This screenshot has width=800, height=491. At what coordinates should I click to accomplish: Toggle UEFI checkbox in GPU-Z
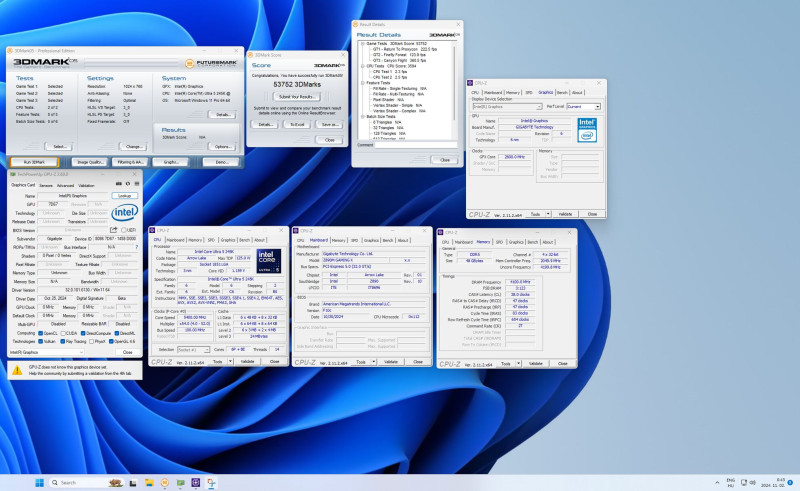123,230
